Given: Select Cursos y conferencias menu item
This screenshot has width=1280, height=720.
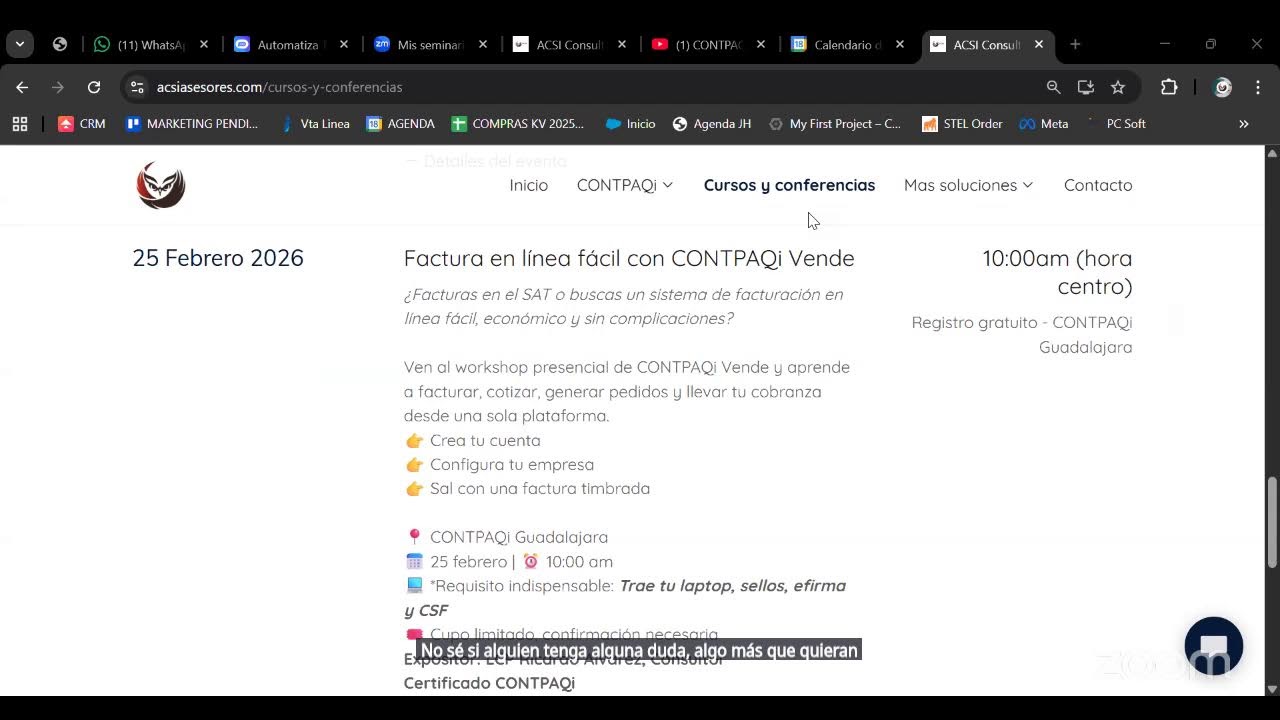Looking at the screenshot, I should pos(789,185).
